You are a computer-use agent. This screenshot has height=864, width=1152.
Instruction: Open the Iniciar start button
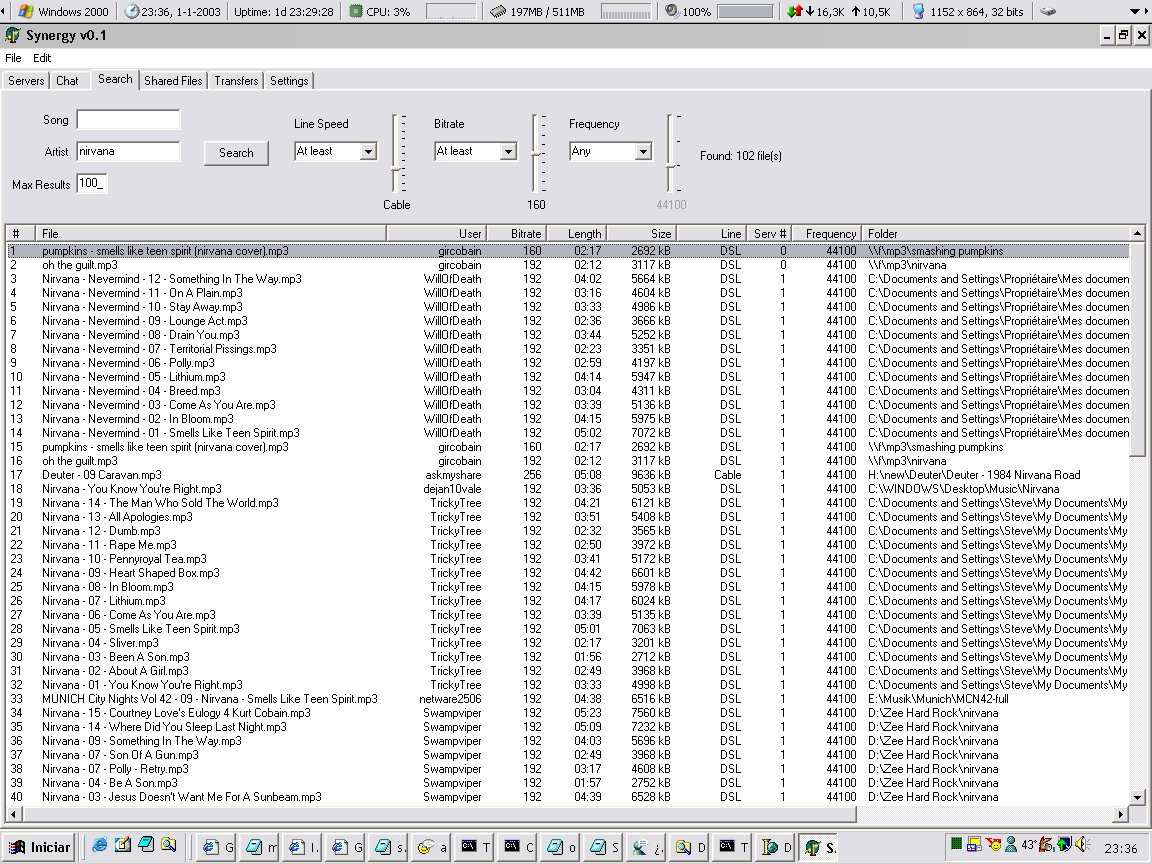39,847
